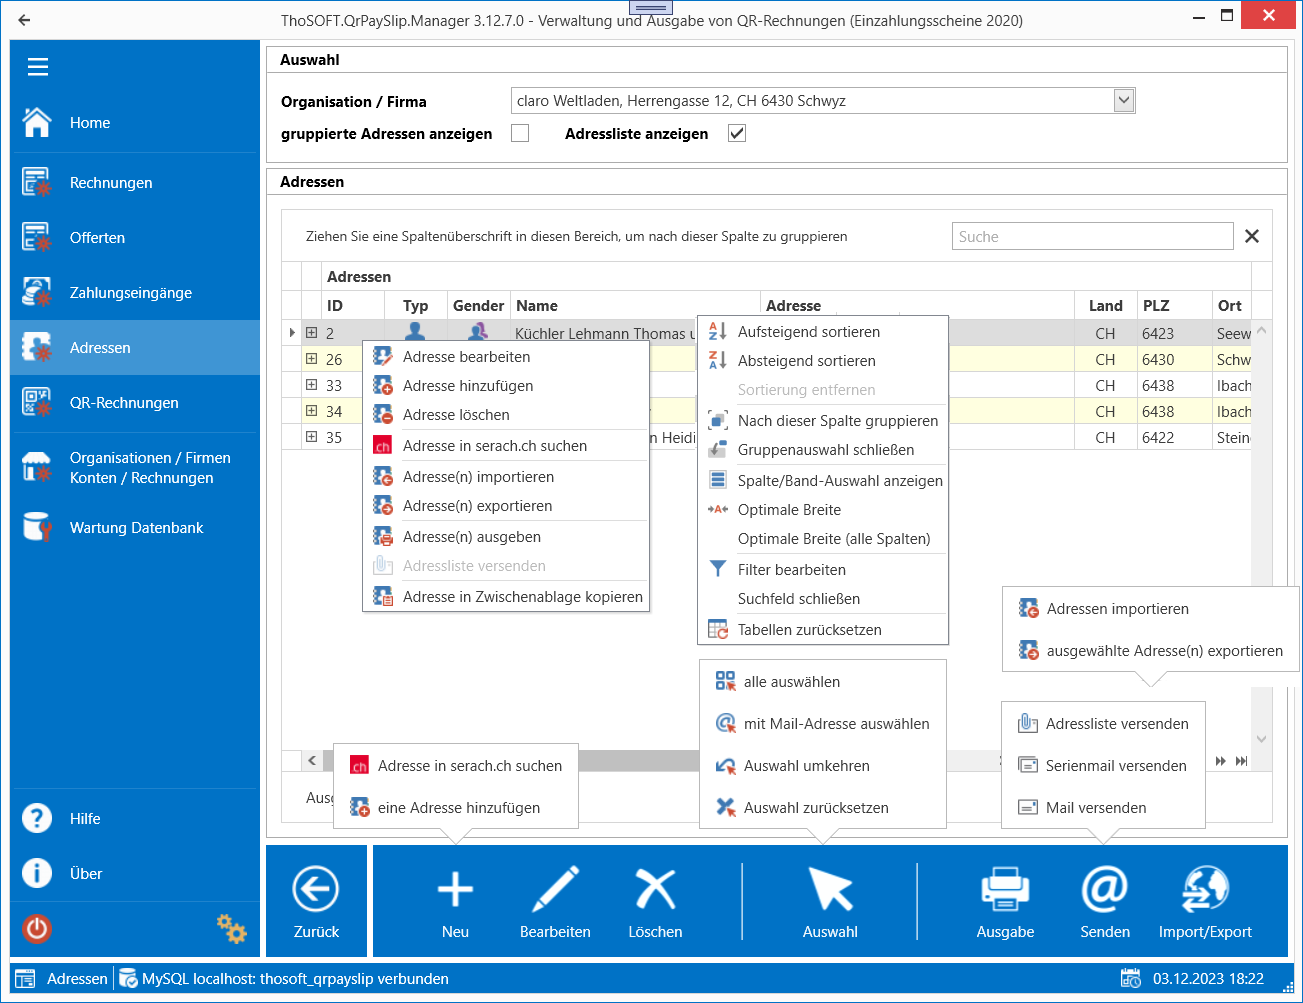Click ausgewählte Adresse(n) exportieren
This screenshot has height=1003, width=1303.
(x=1150, y=651)
